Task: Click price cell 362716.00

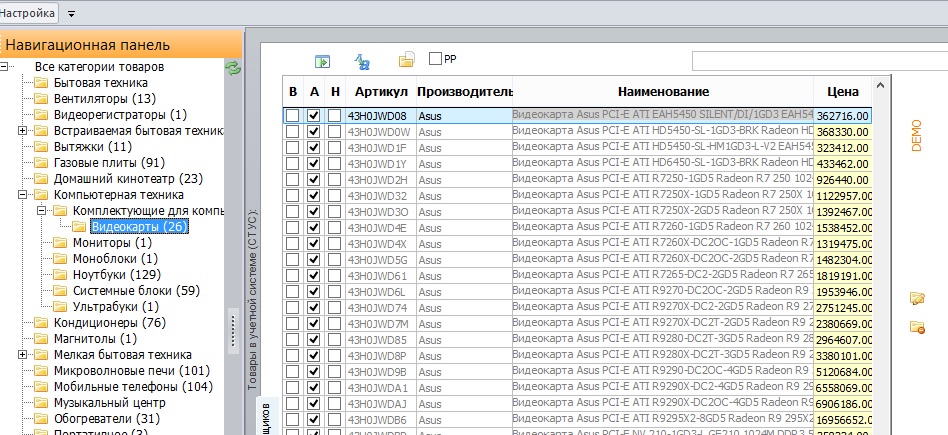Action: click(843, 116)
